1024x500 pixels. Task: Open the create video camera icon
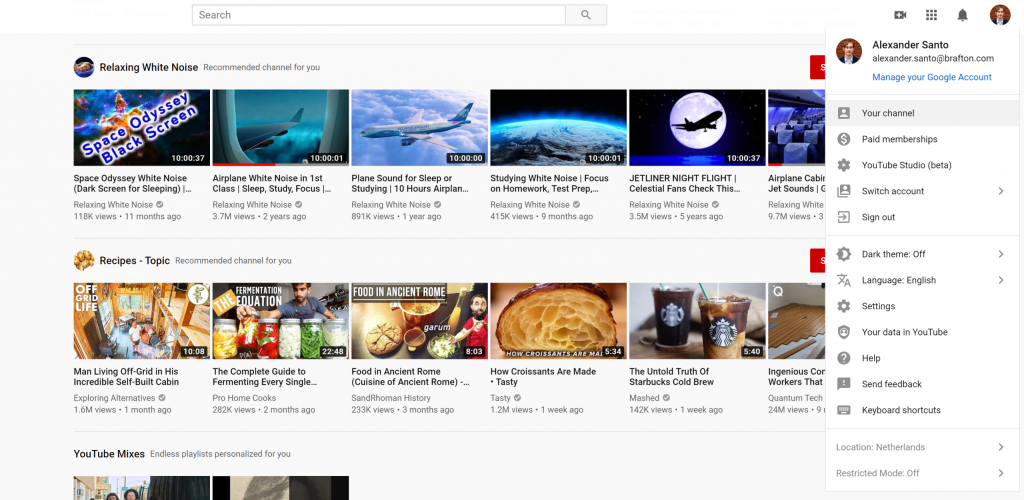tap(900, 15)
